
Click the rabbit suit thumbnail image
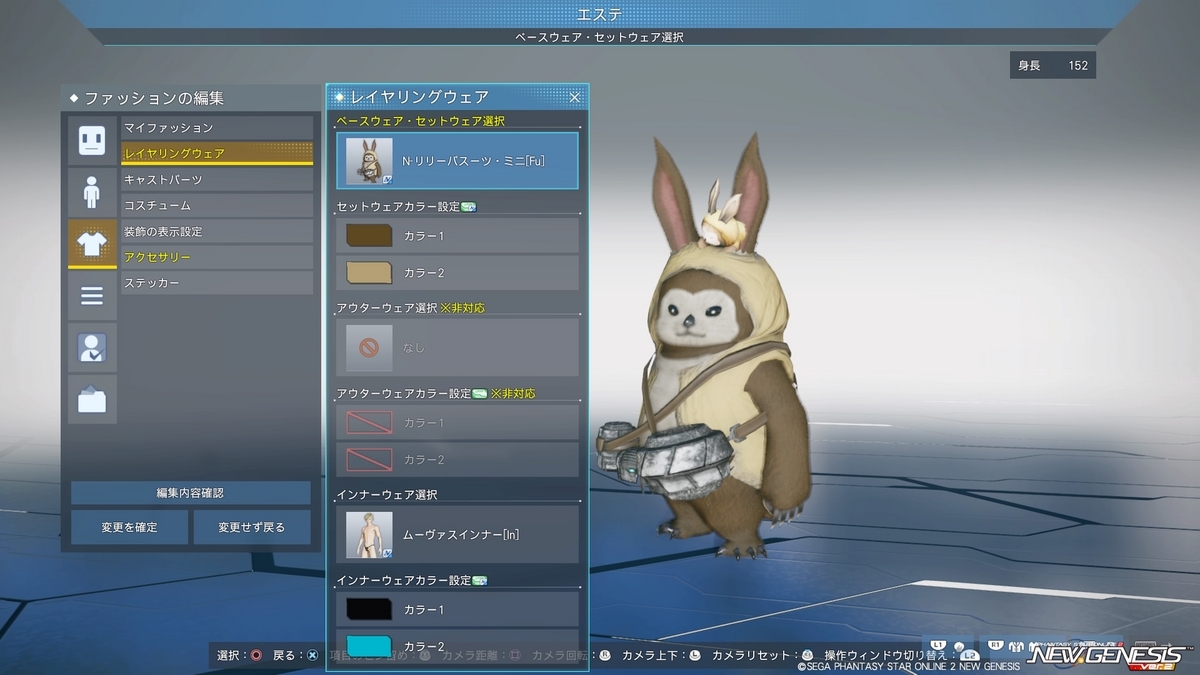(x=369, y=161)
